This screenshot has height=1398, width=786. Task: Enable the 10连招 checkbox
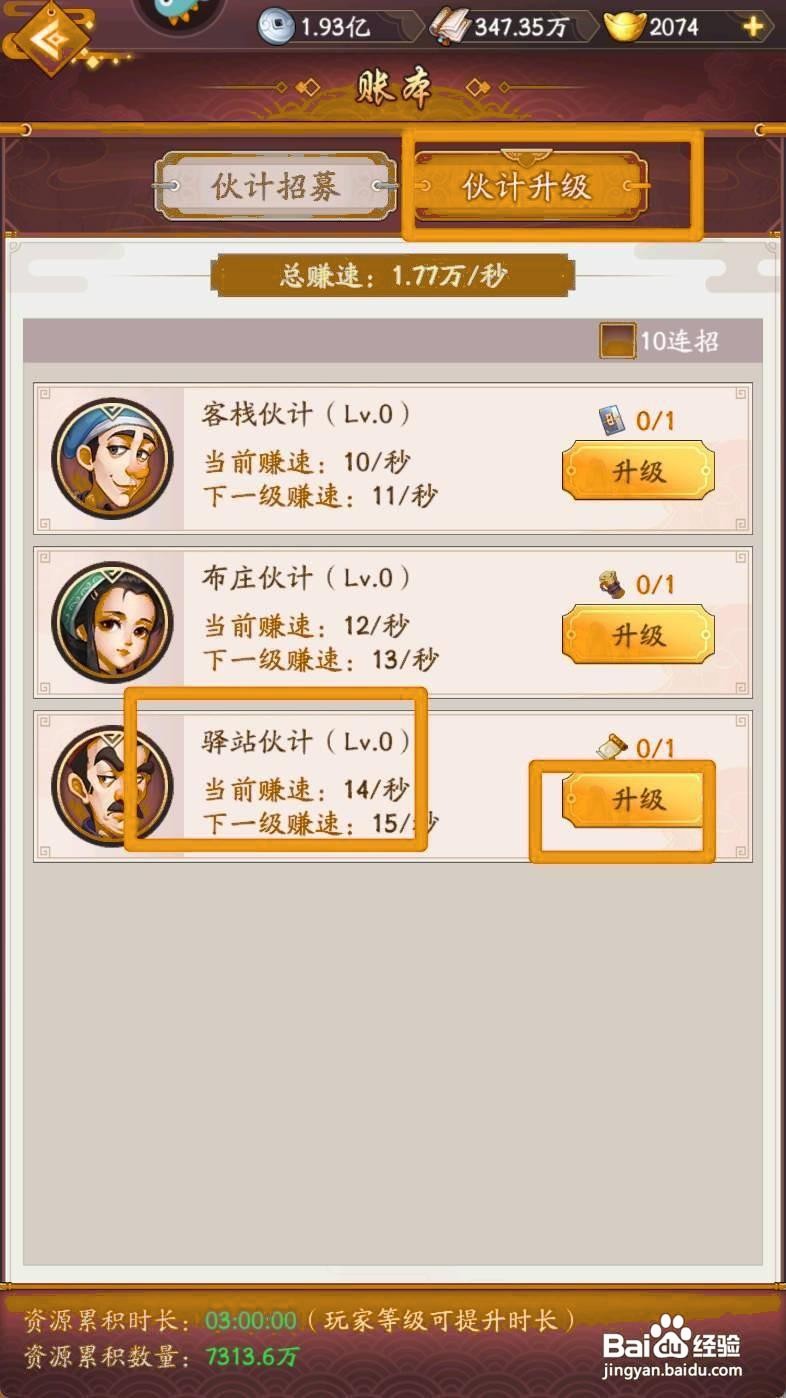(x=618, y=341)
